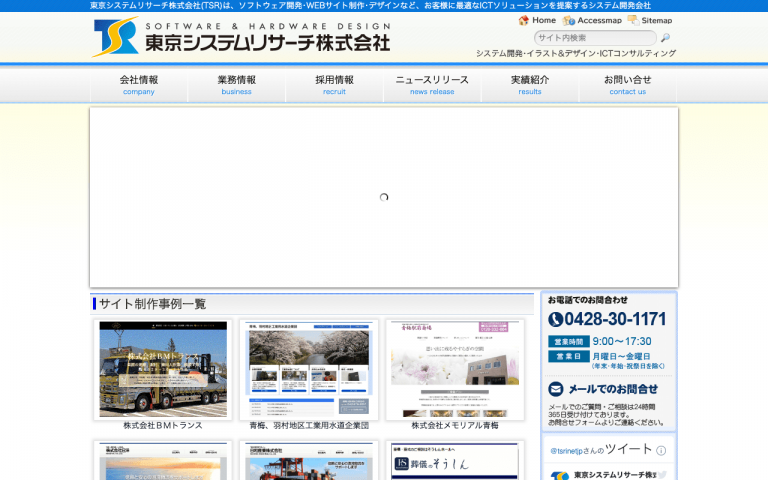Open the sunset-header site thumbnail in second row
Viewport: 768px width, 480px height.
[x=163, y=460]
